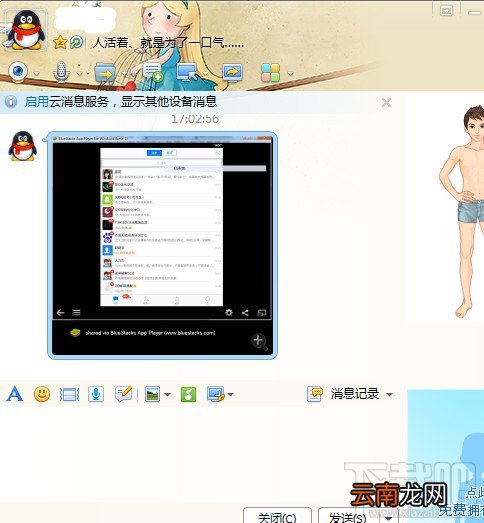Image resolution: width=484 pixels, height=523 pixels.
Task: Expand the screenshot options dropdown arrow
Action: [x=230, y=395]
